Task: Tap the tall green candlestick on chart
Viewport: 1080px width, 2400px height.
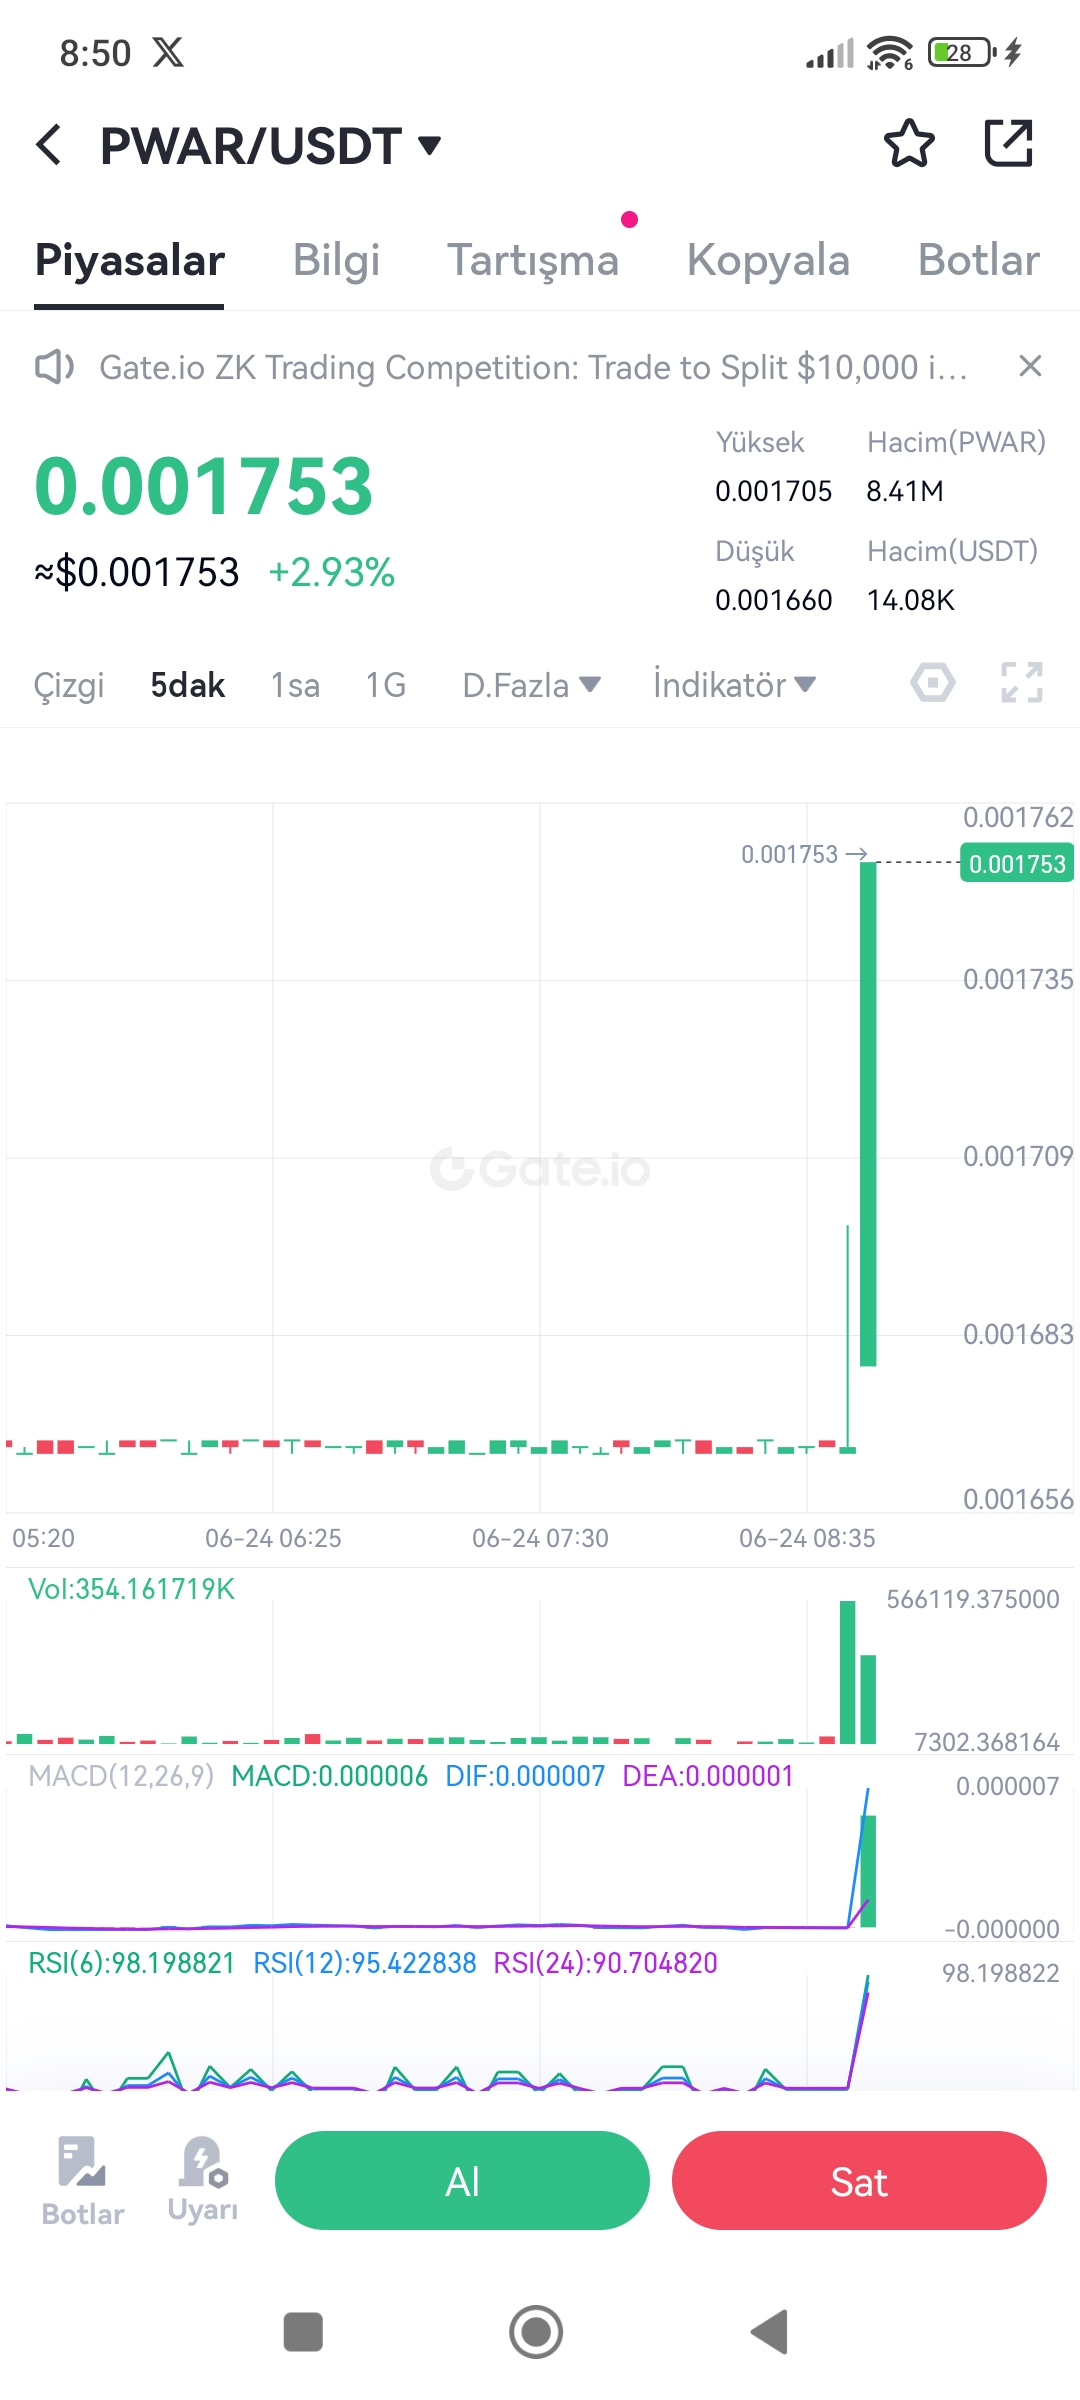Action: tap(868, 1113)
